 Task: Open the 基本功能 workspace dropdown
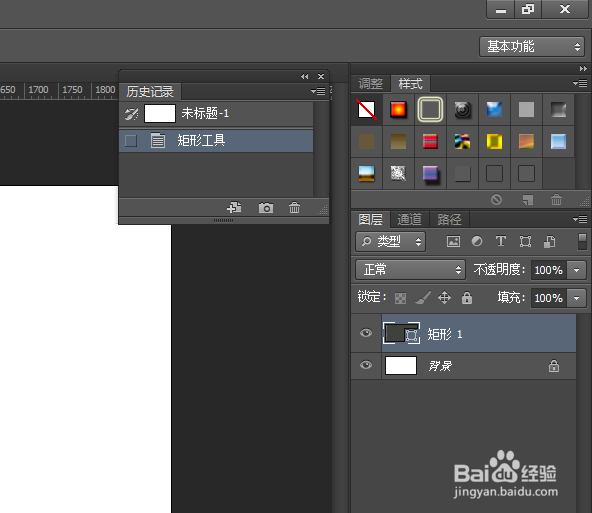[532, 47]
